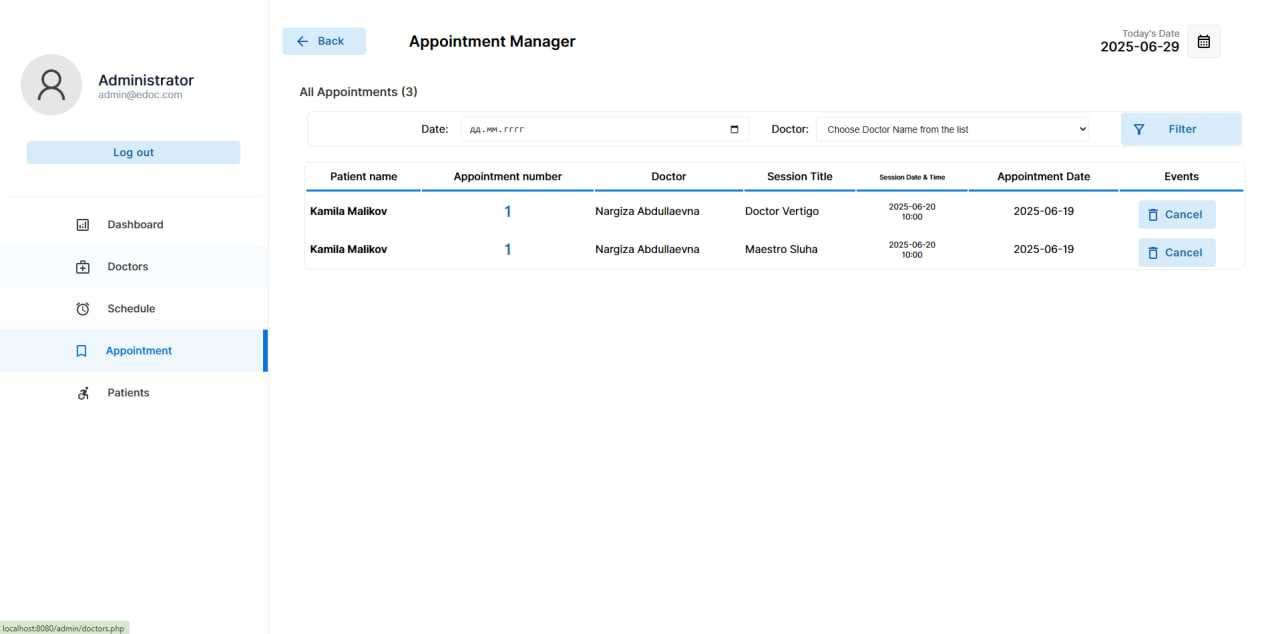Click the Session Date & Time header
The width and height of the screenshot is (1280, 634).
click(x=912, y=177)
